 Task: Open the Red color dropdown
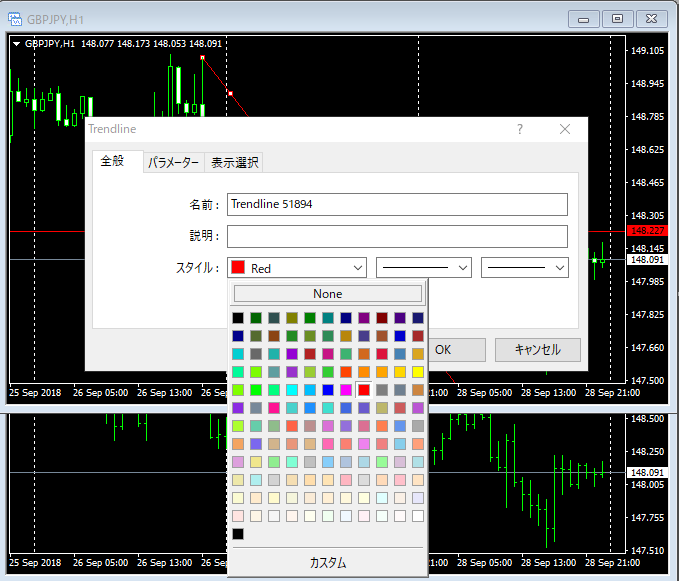(x=298, y=268)
